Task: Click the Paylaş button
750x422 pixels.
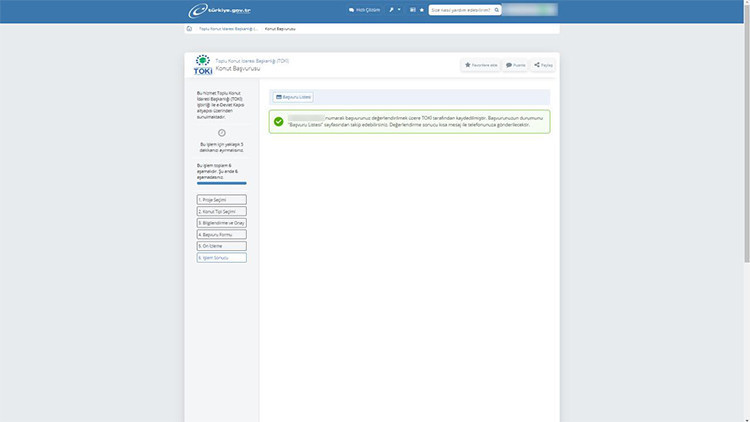Action: click(543, 65)
